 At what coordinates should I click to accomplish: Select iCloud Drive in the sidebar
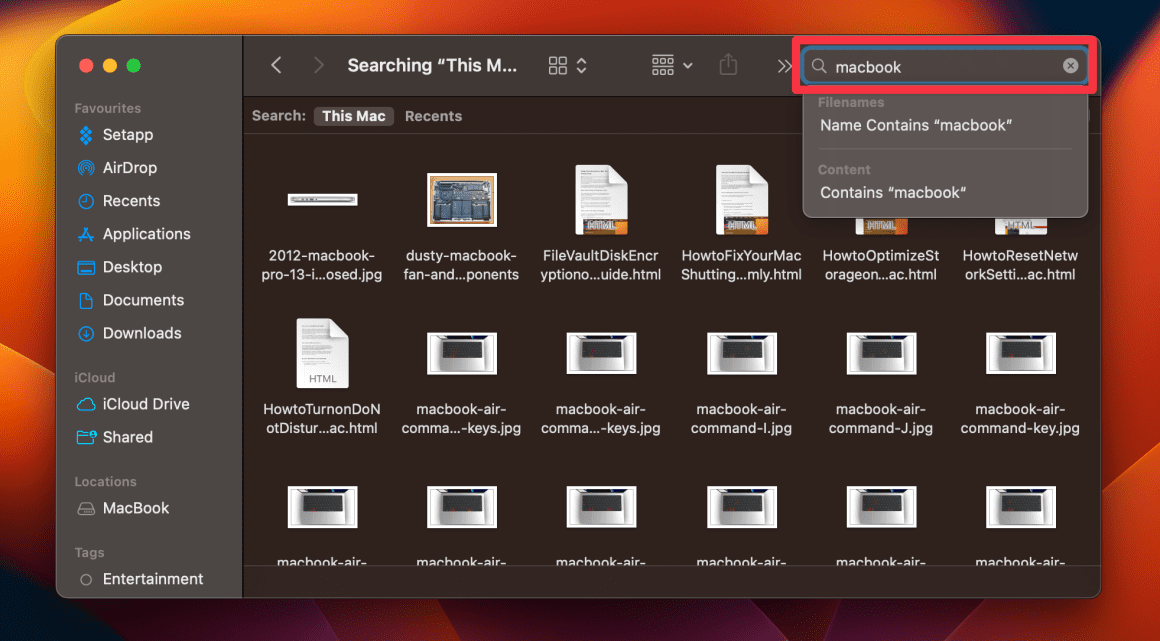pos(143,404)
